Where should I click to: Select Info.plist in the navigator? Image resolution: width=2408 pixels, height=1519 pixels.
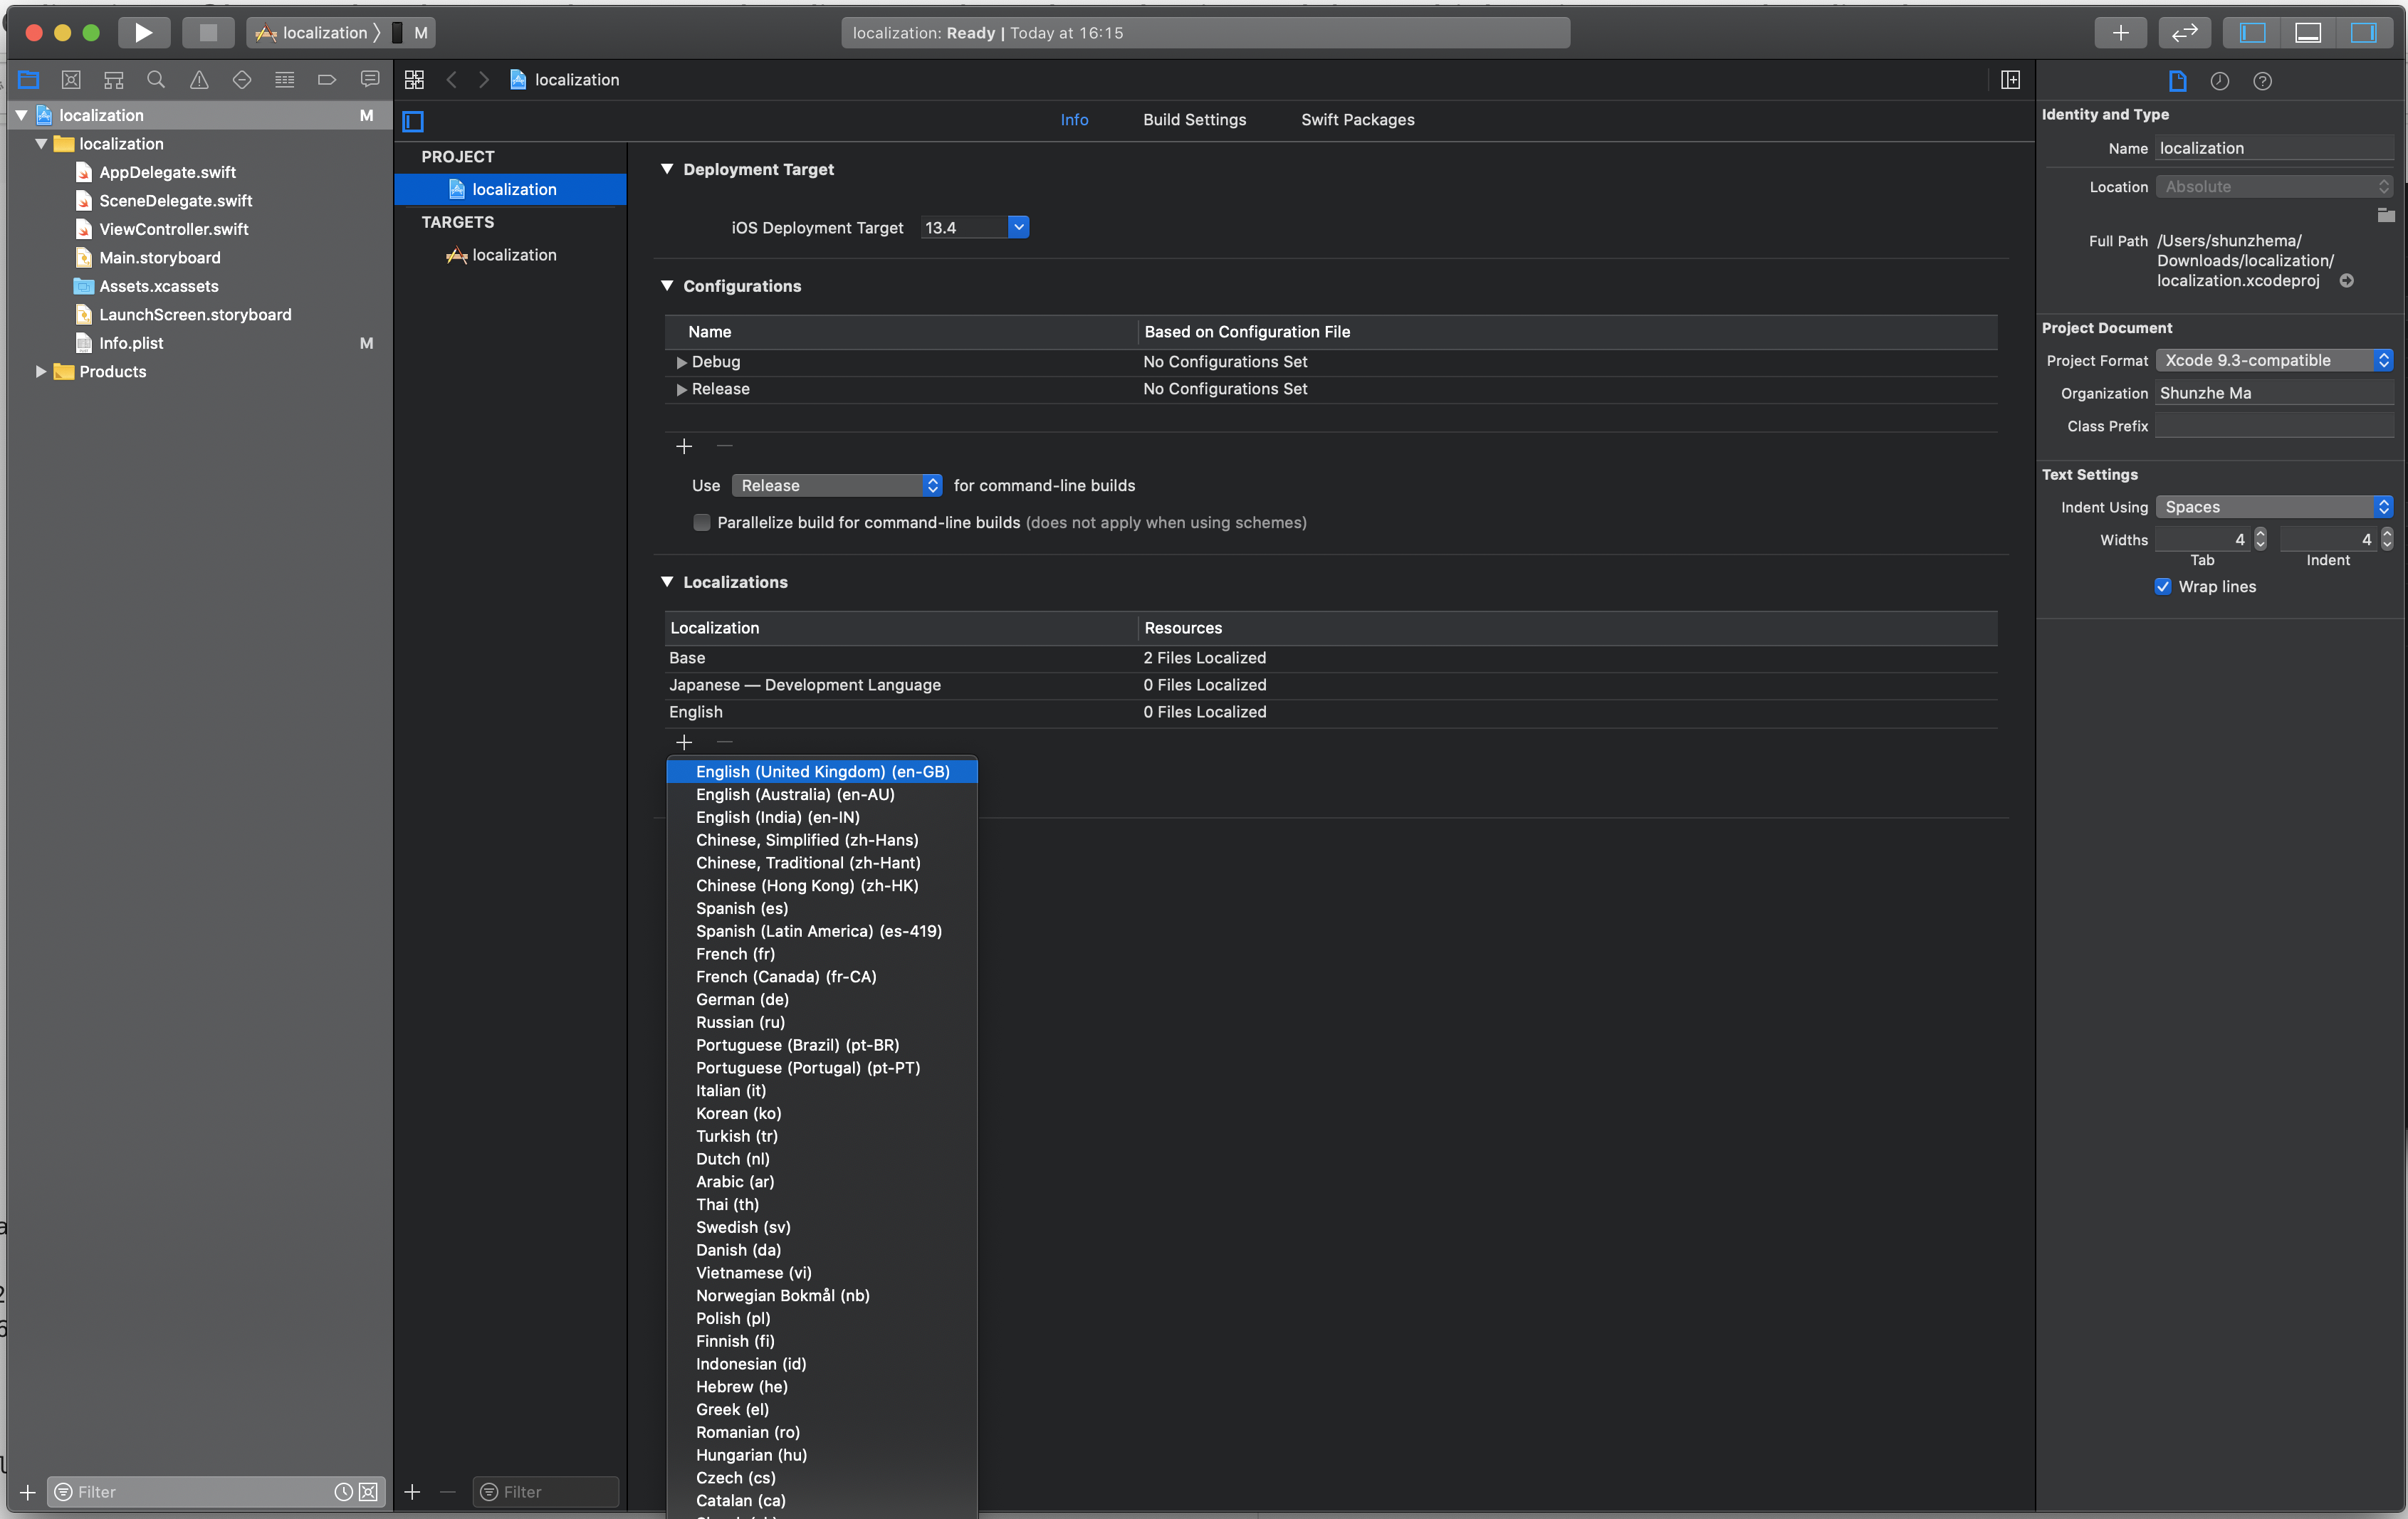[131, 343]
